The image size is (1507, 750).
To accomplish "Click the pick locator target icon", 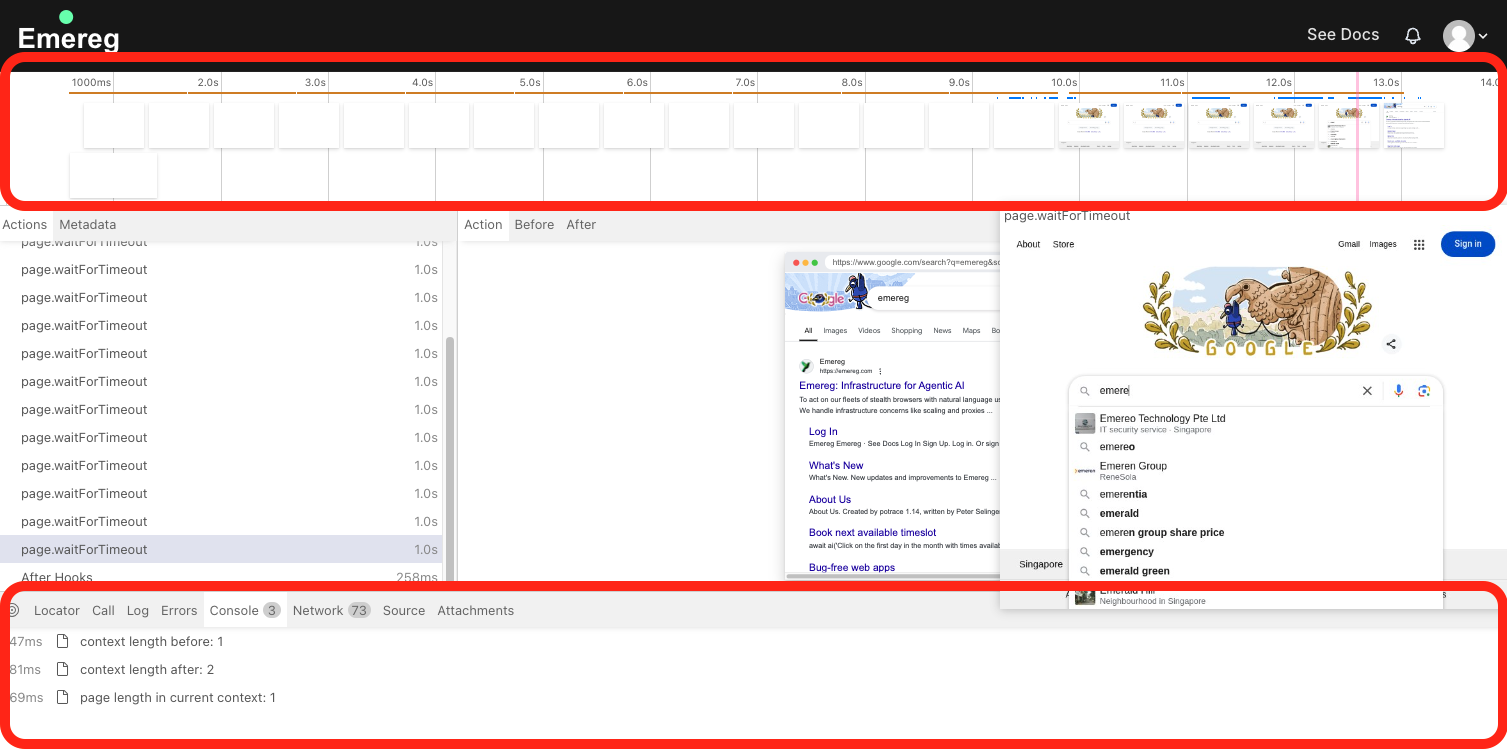I will tap(13, 610).
